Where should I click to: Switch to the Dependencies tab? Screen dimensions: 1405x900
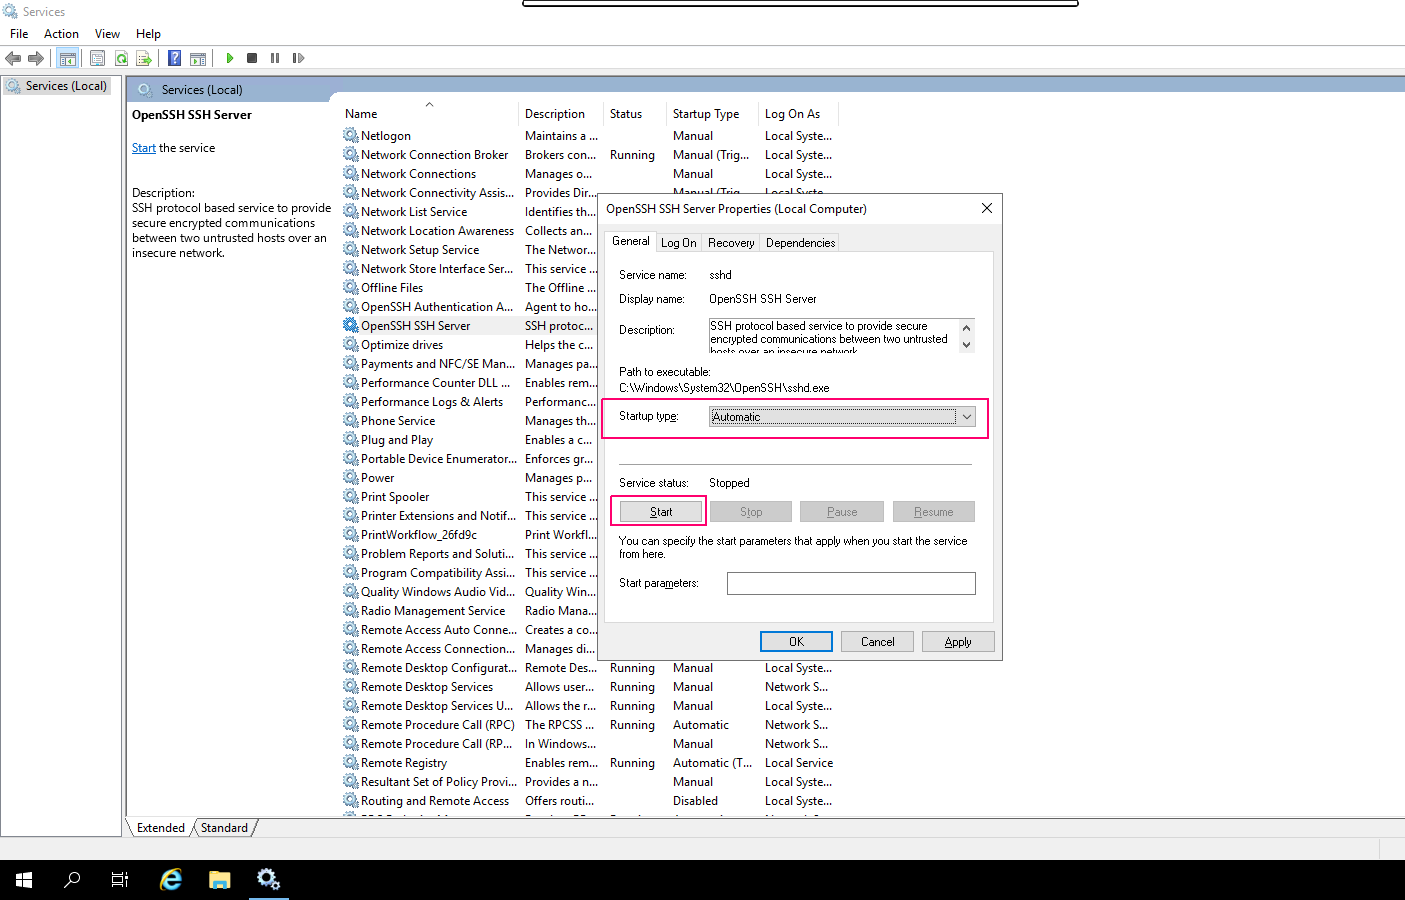coord(800,243)
